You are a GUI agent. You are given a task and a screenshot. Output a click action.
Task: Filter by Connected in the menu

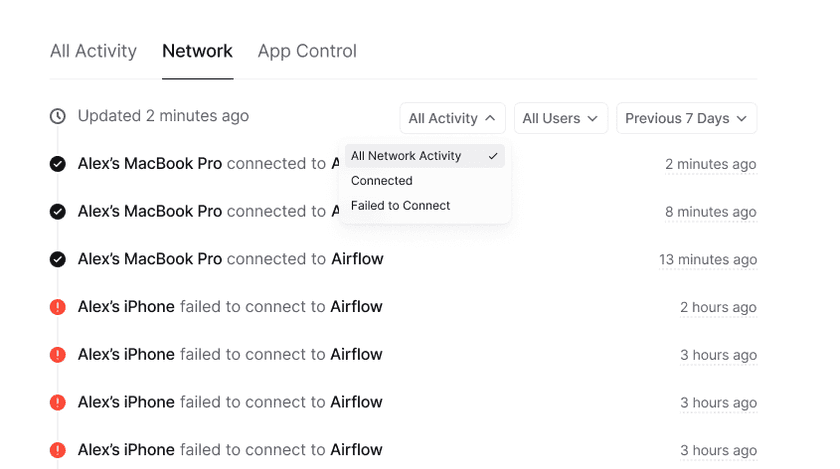point(382,181)
